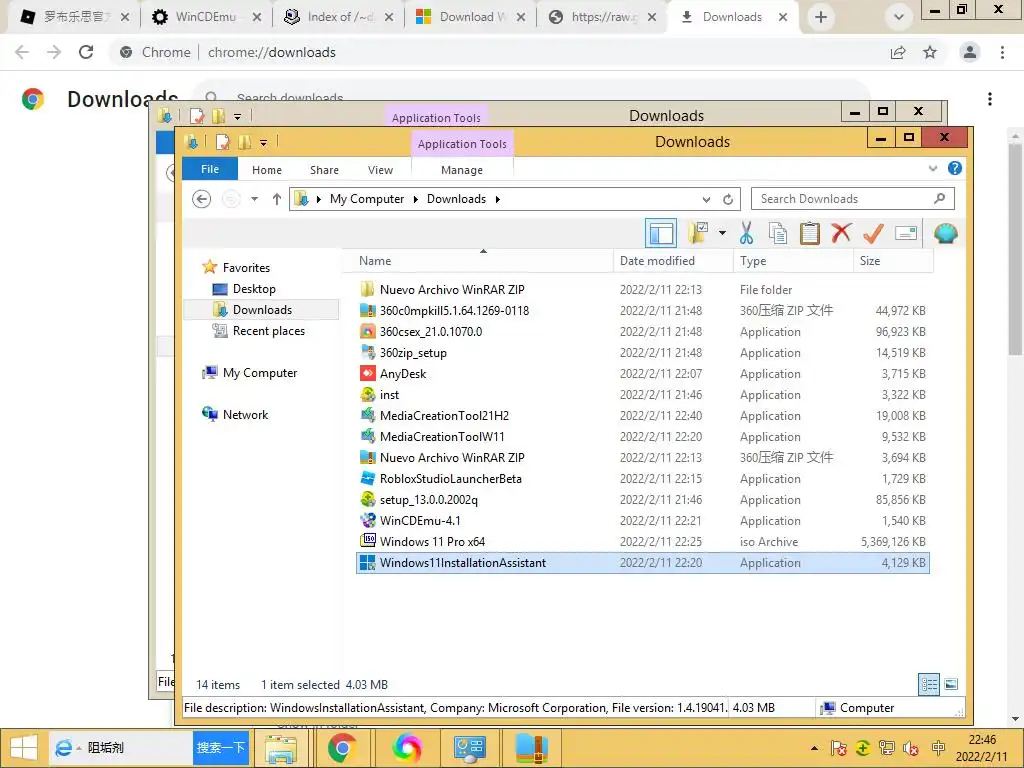Switch to large icons view button
Image resolution: width=1024 pixels, height=768 pixels.
(952, 684)
